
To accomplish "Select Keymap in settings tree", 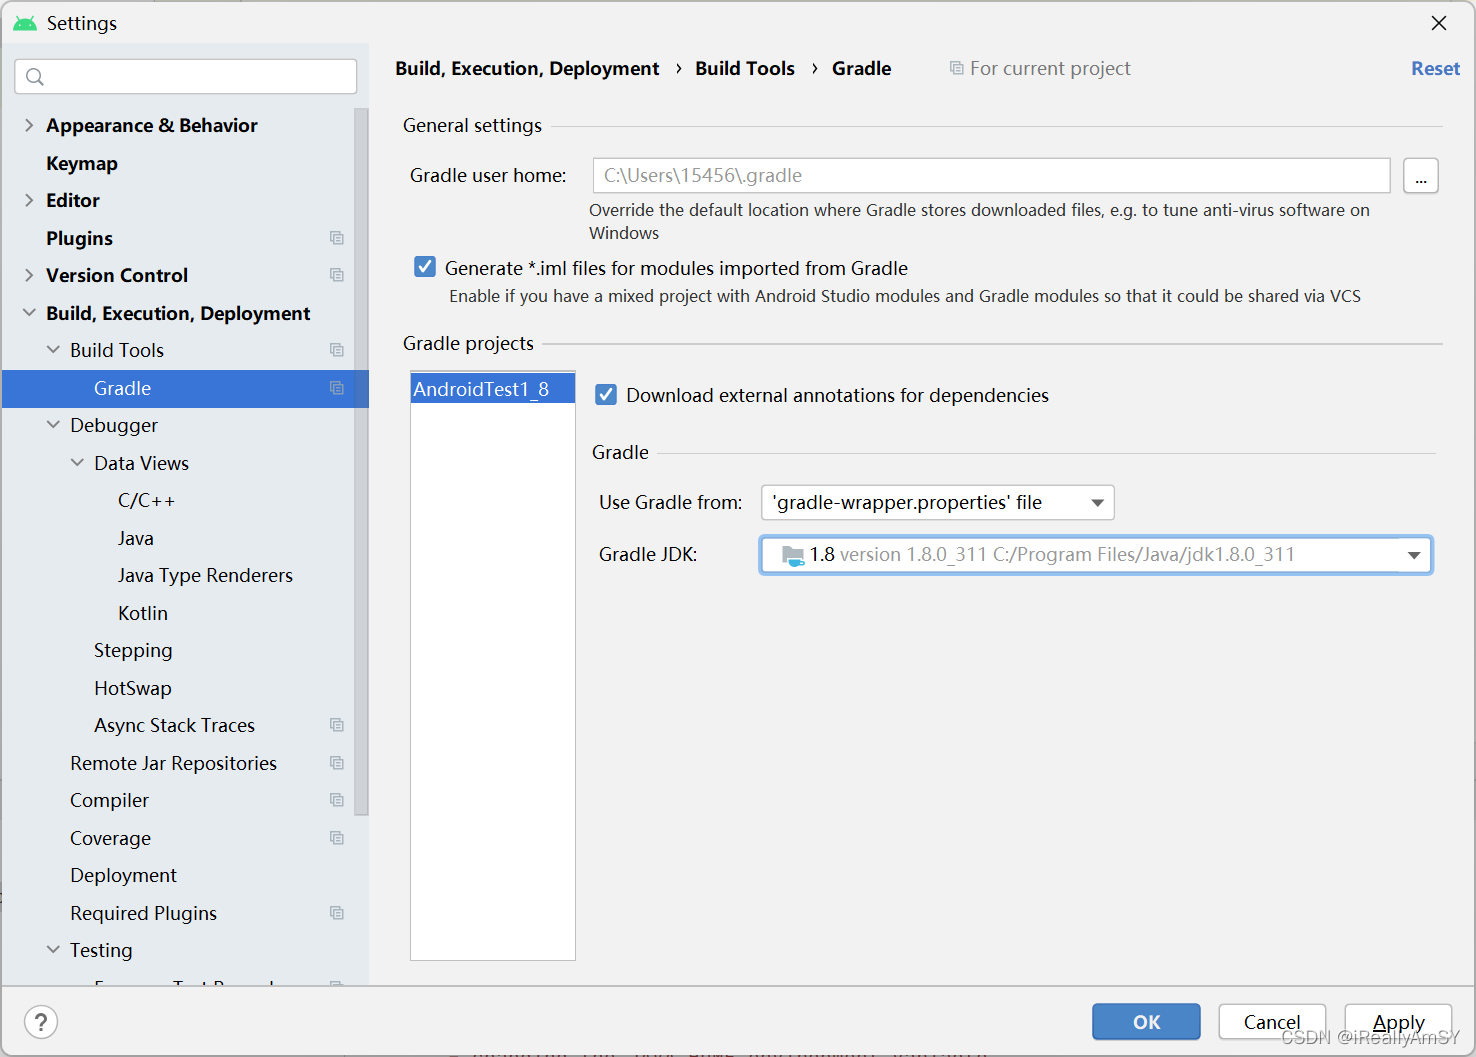I will [82, 163].
